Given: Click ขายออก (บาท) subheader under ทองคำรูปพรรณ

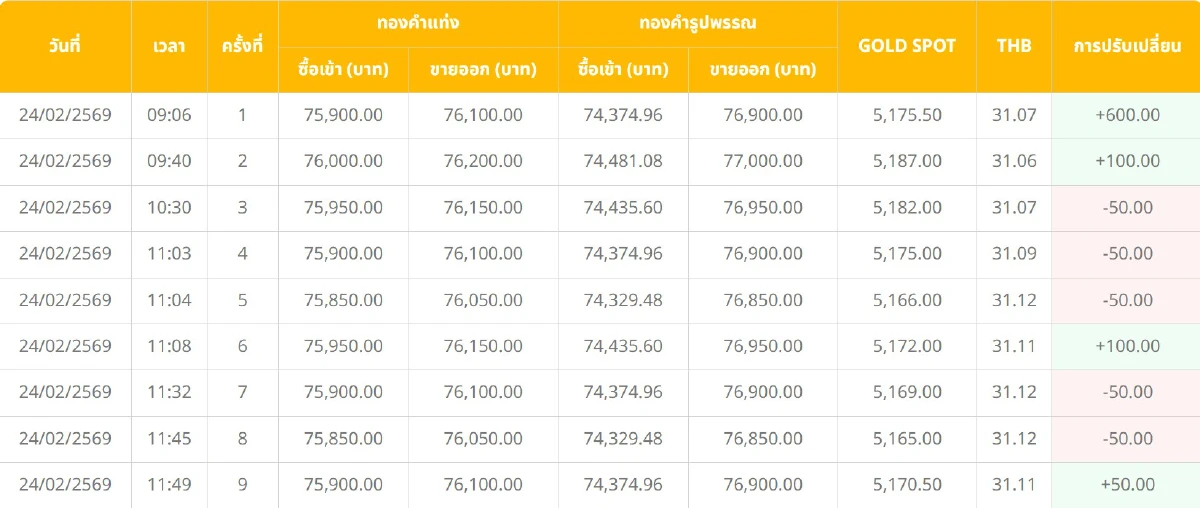Looking at the screenshot, I should tap(763, 70).
